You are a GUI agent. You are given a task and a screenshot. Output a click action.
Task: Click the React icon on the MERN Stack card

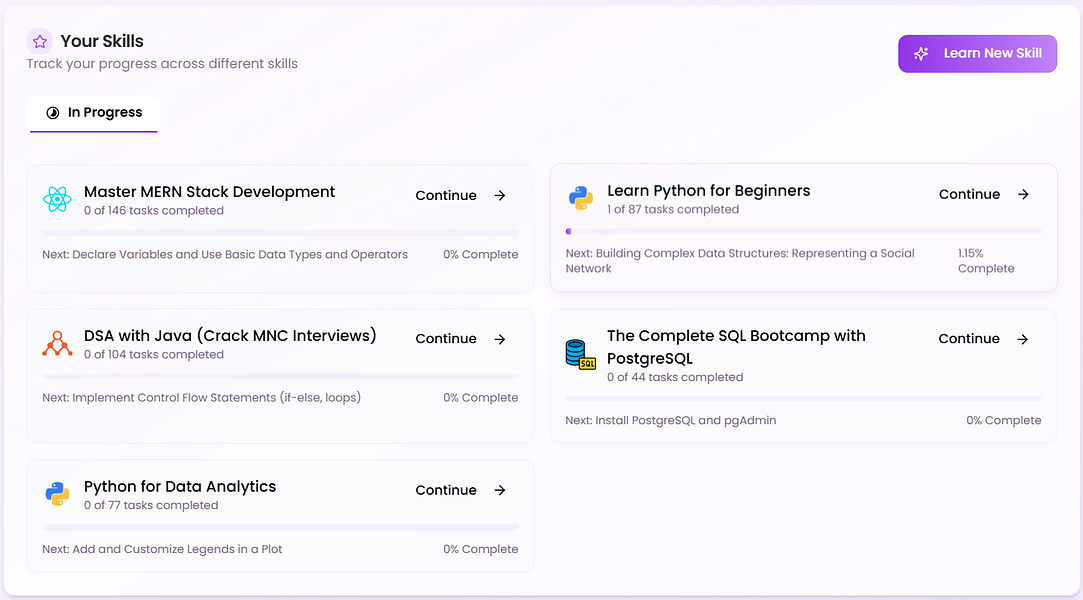58,199
